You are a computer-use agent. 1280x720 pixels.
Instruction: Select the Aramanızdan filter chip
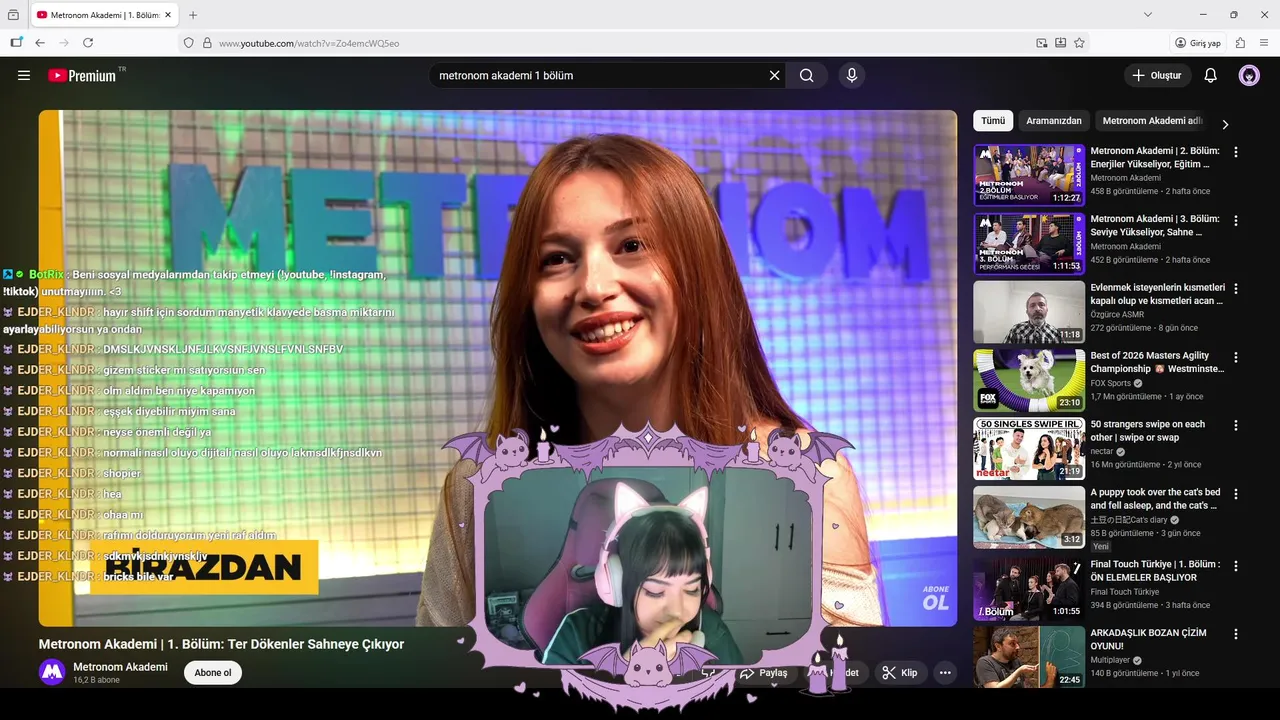1054,120
